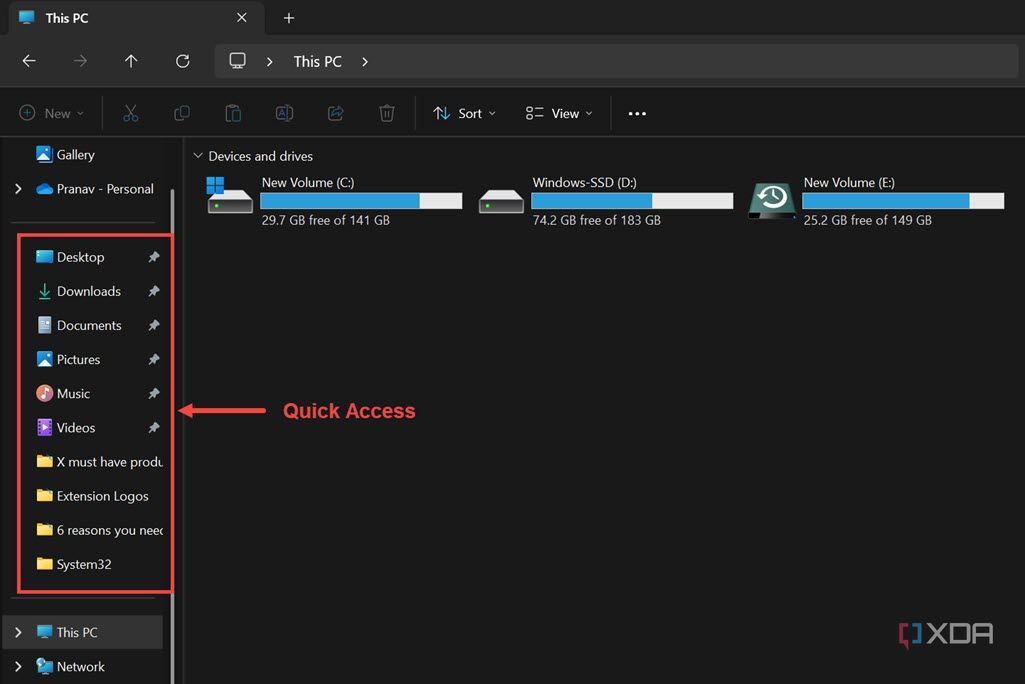
Task: Click the New Volume (E:) drive name
Action: (849, 182)
